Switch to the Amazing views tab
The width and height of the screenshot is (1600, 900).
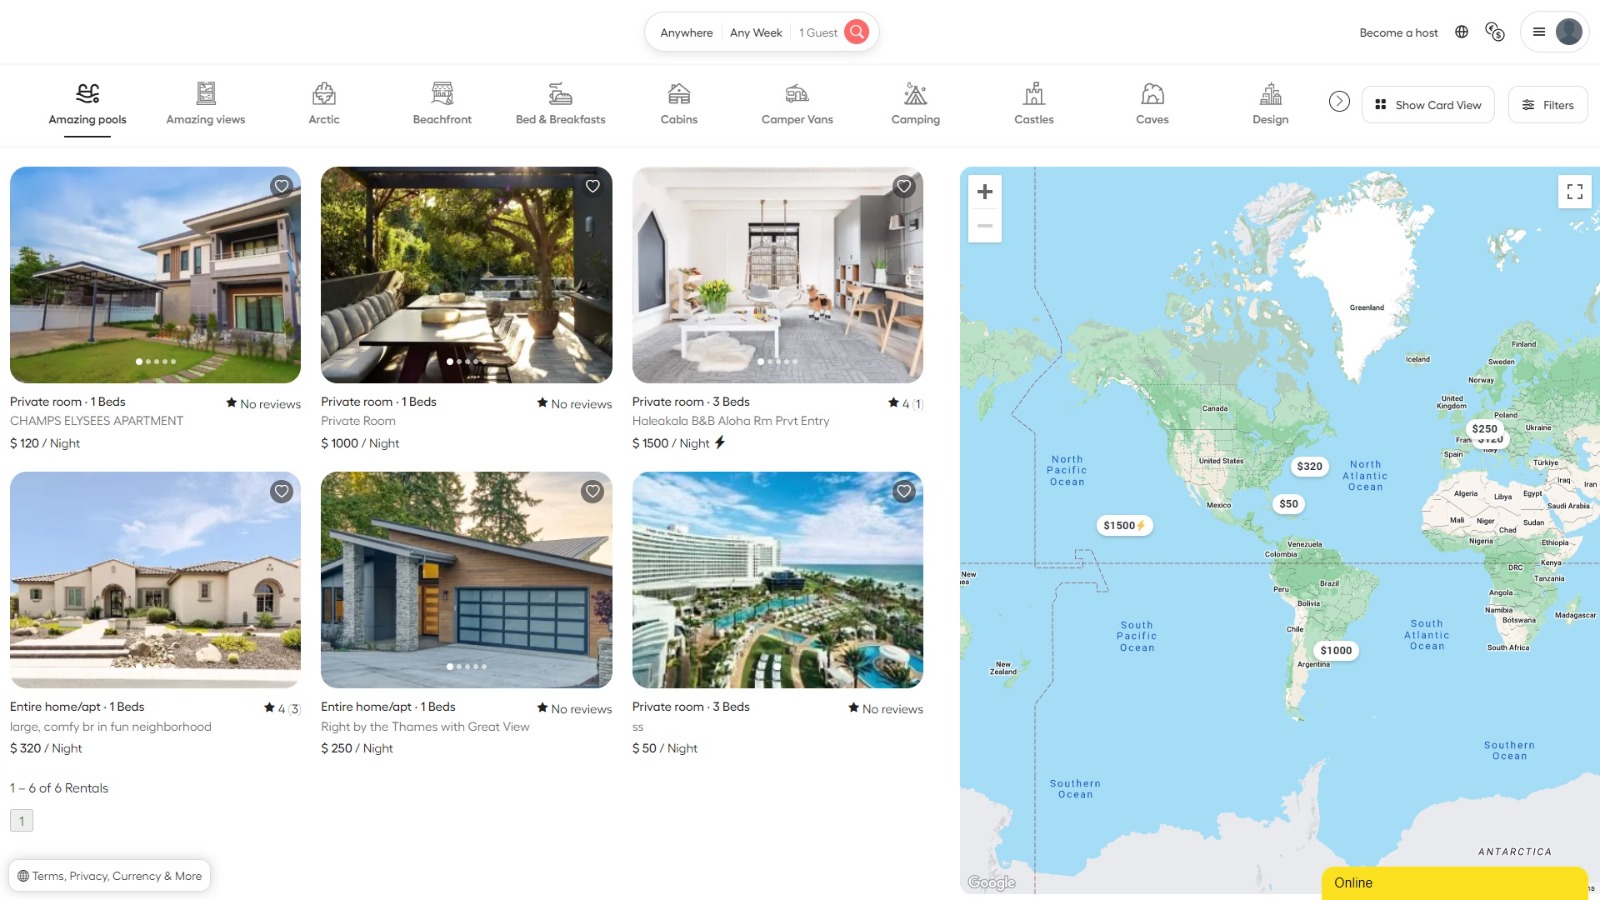point(206,104)
